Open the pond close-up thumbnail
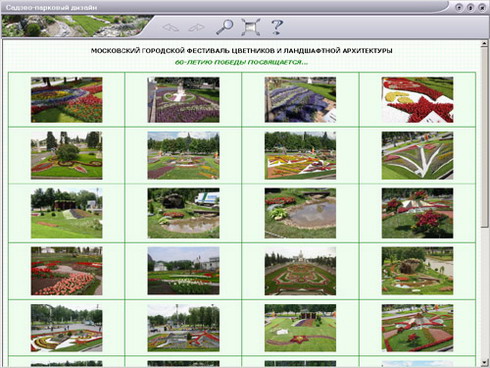This screenshot has width=490, height=368. click(300, 213)
